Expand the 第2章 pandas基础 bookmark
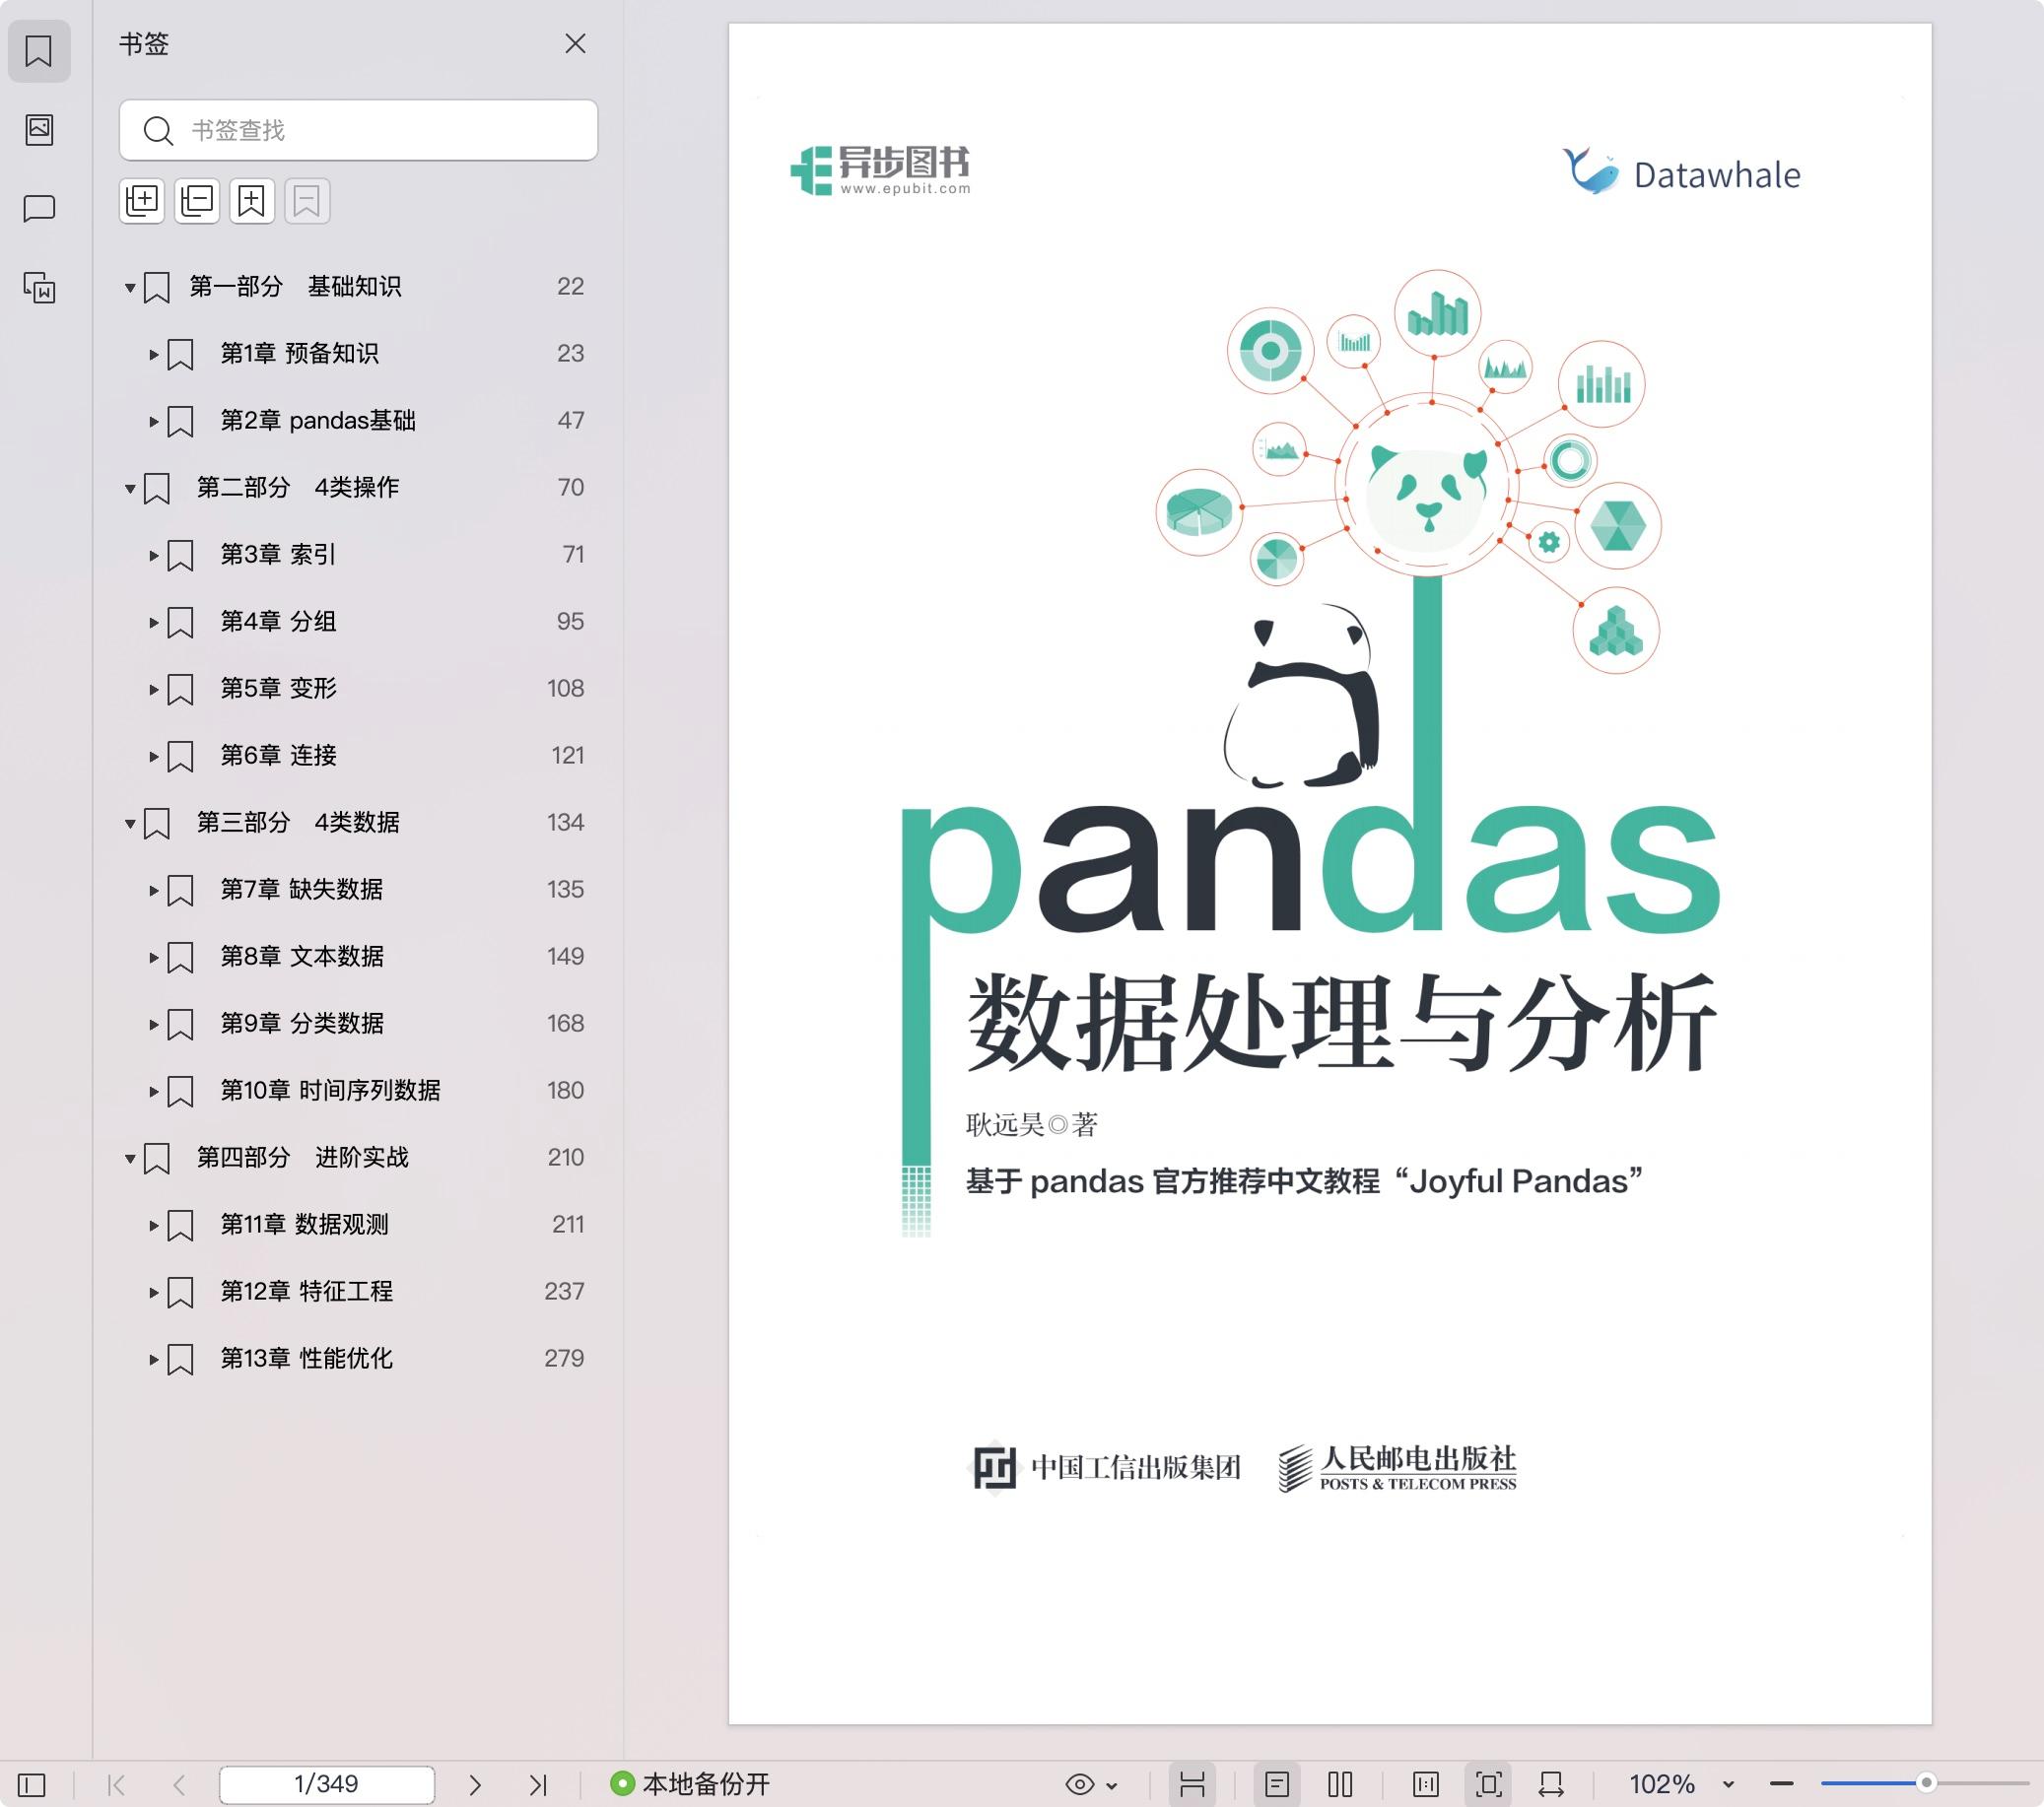Viewport: 2044px width, 1807px height. (153, 422)
